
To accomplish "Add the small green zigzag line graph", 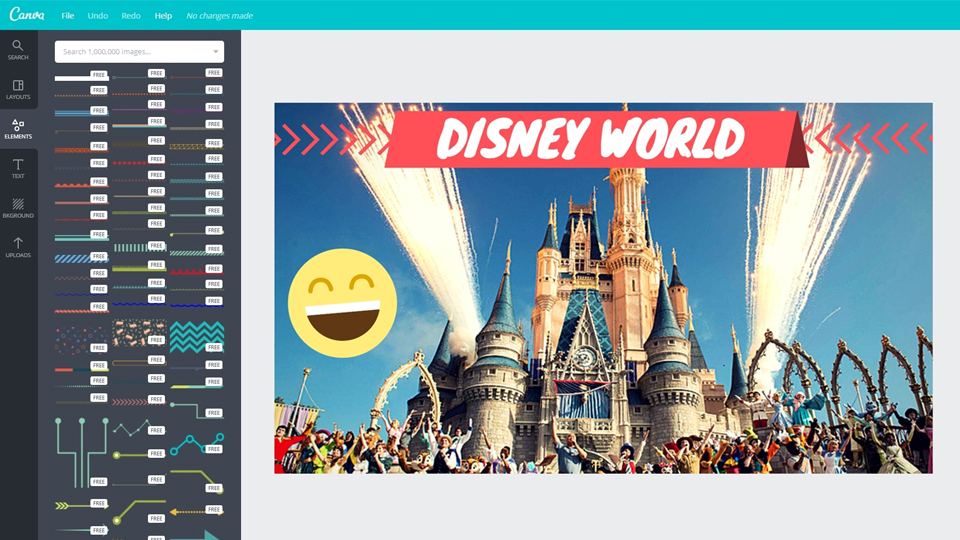I will click(139, 428).
